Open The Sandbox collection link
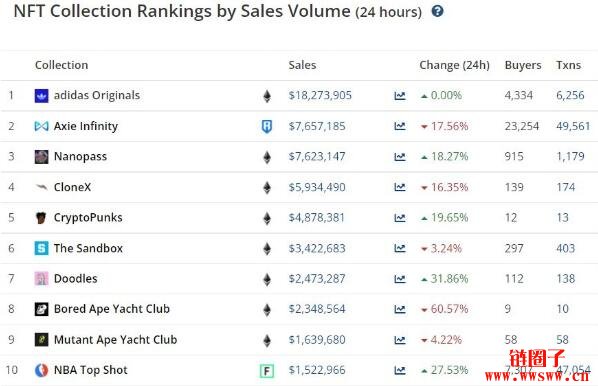598x386 pixels. tap(88, 248)
